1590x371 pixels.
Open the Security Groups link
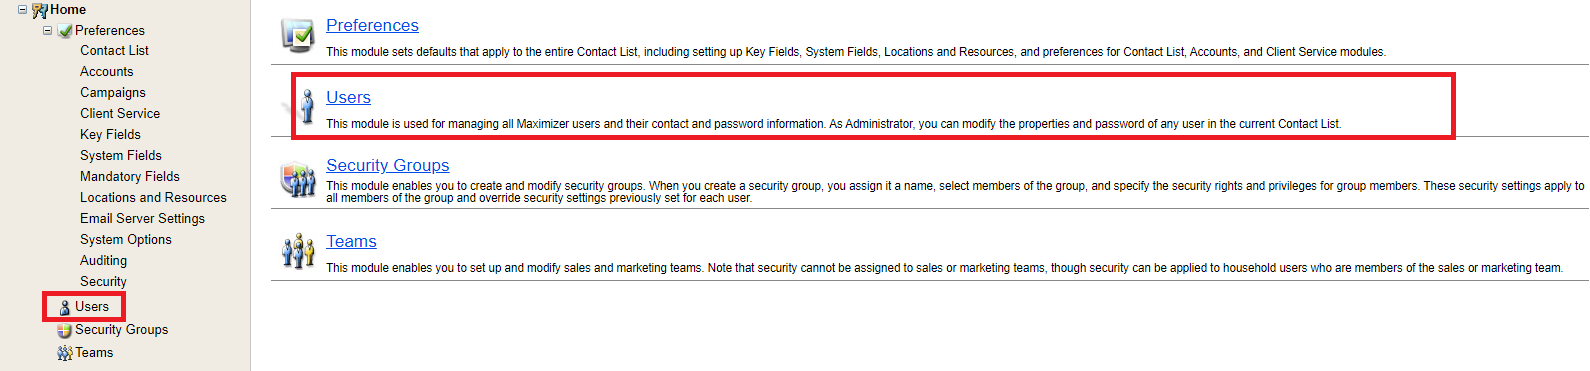pos(388,165)
